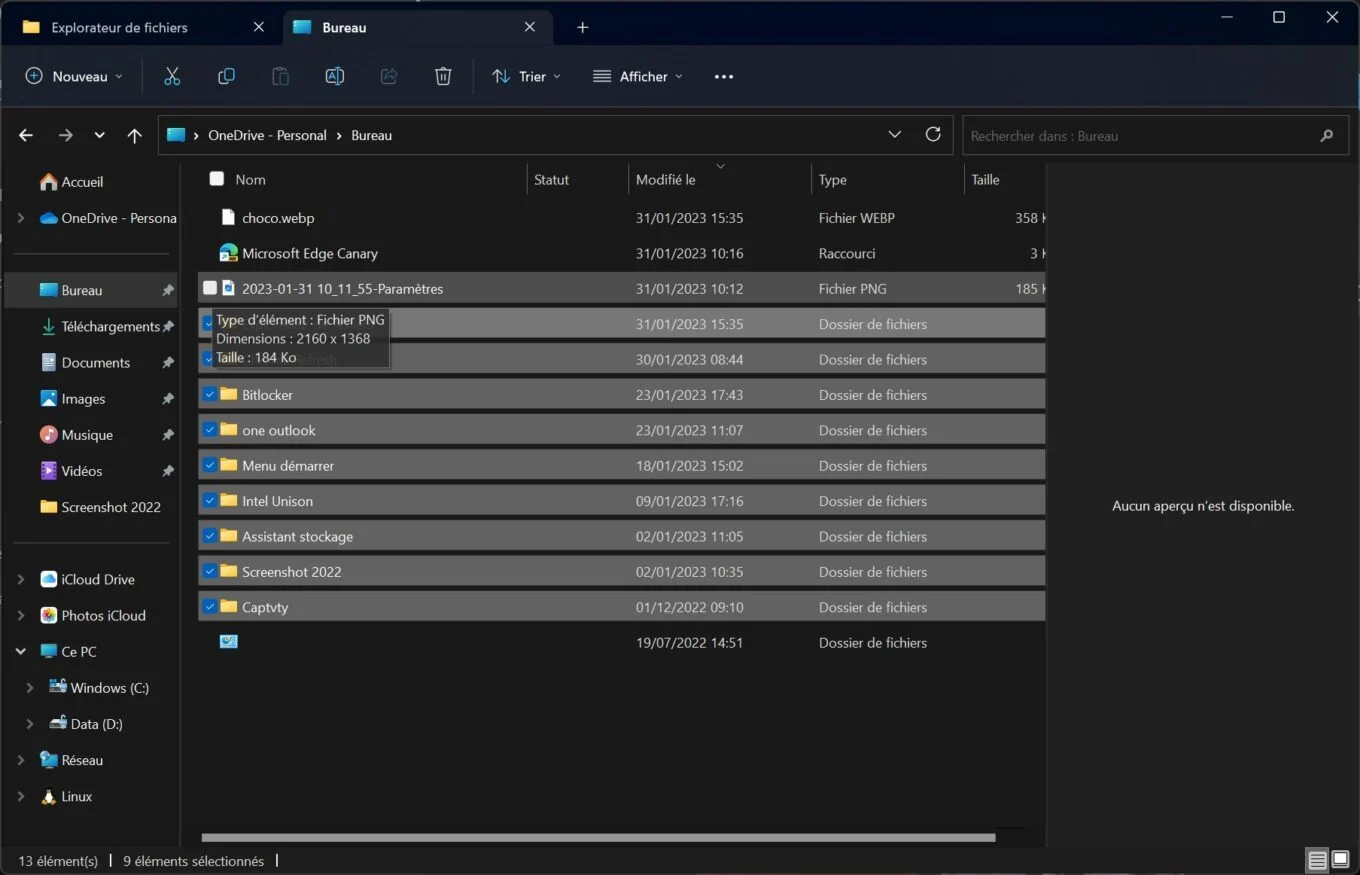Toggle the select-all checkbox beside Nom
The width and height of the screenshot is (1360, 875).
(217, 179)
